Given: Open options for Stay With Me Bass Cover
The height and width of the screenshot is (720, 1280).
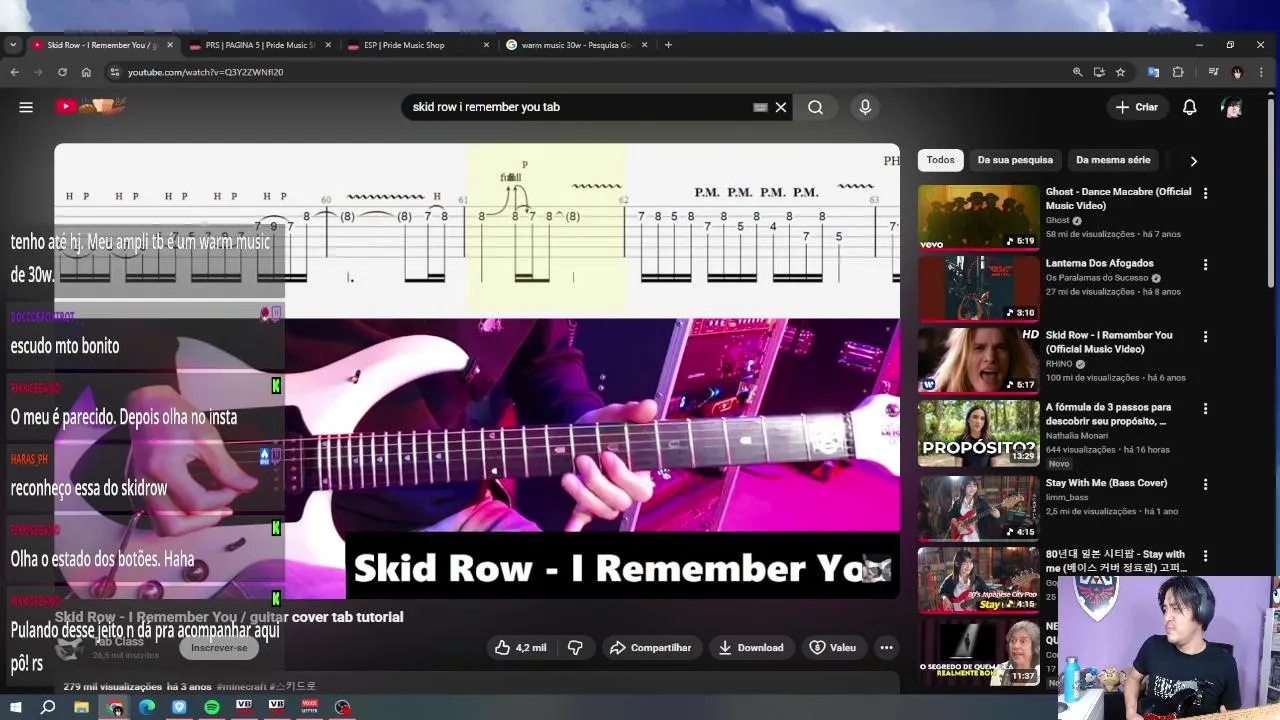Looking at the screenshot, I should (1205, 484).
